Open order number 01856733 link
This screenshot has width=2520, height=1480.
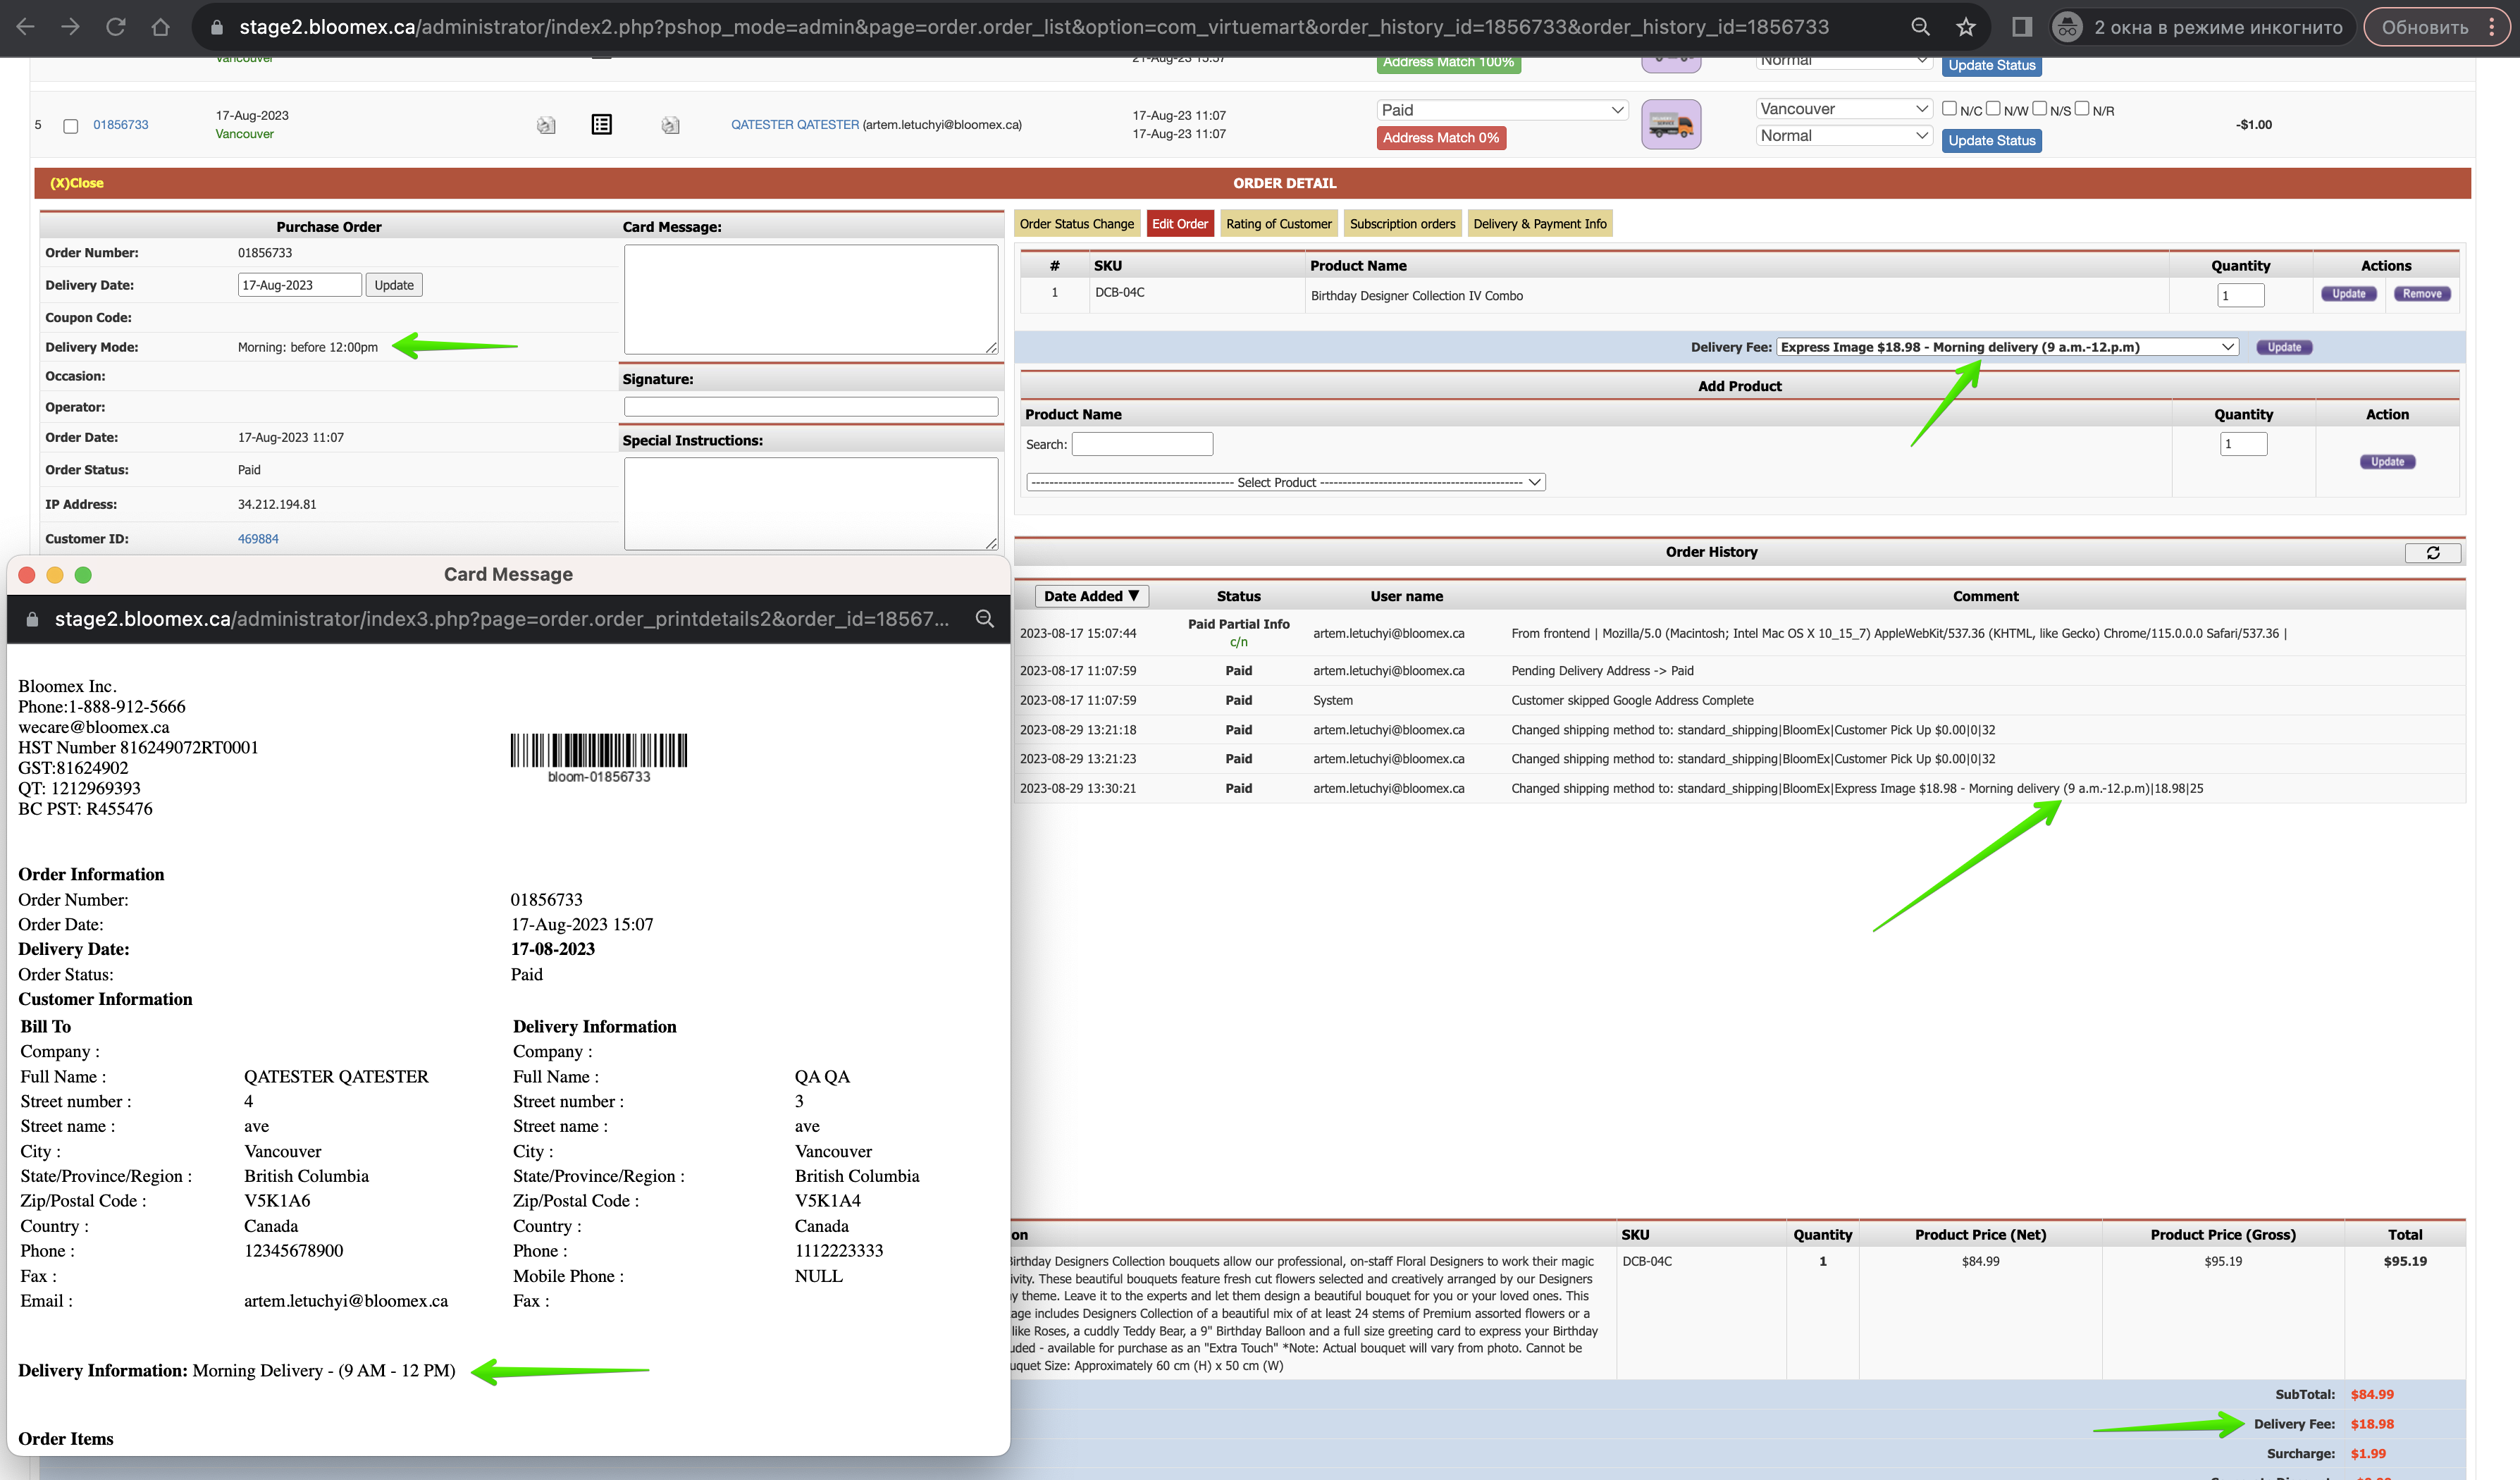121,125
